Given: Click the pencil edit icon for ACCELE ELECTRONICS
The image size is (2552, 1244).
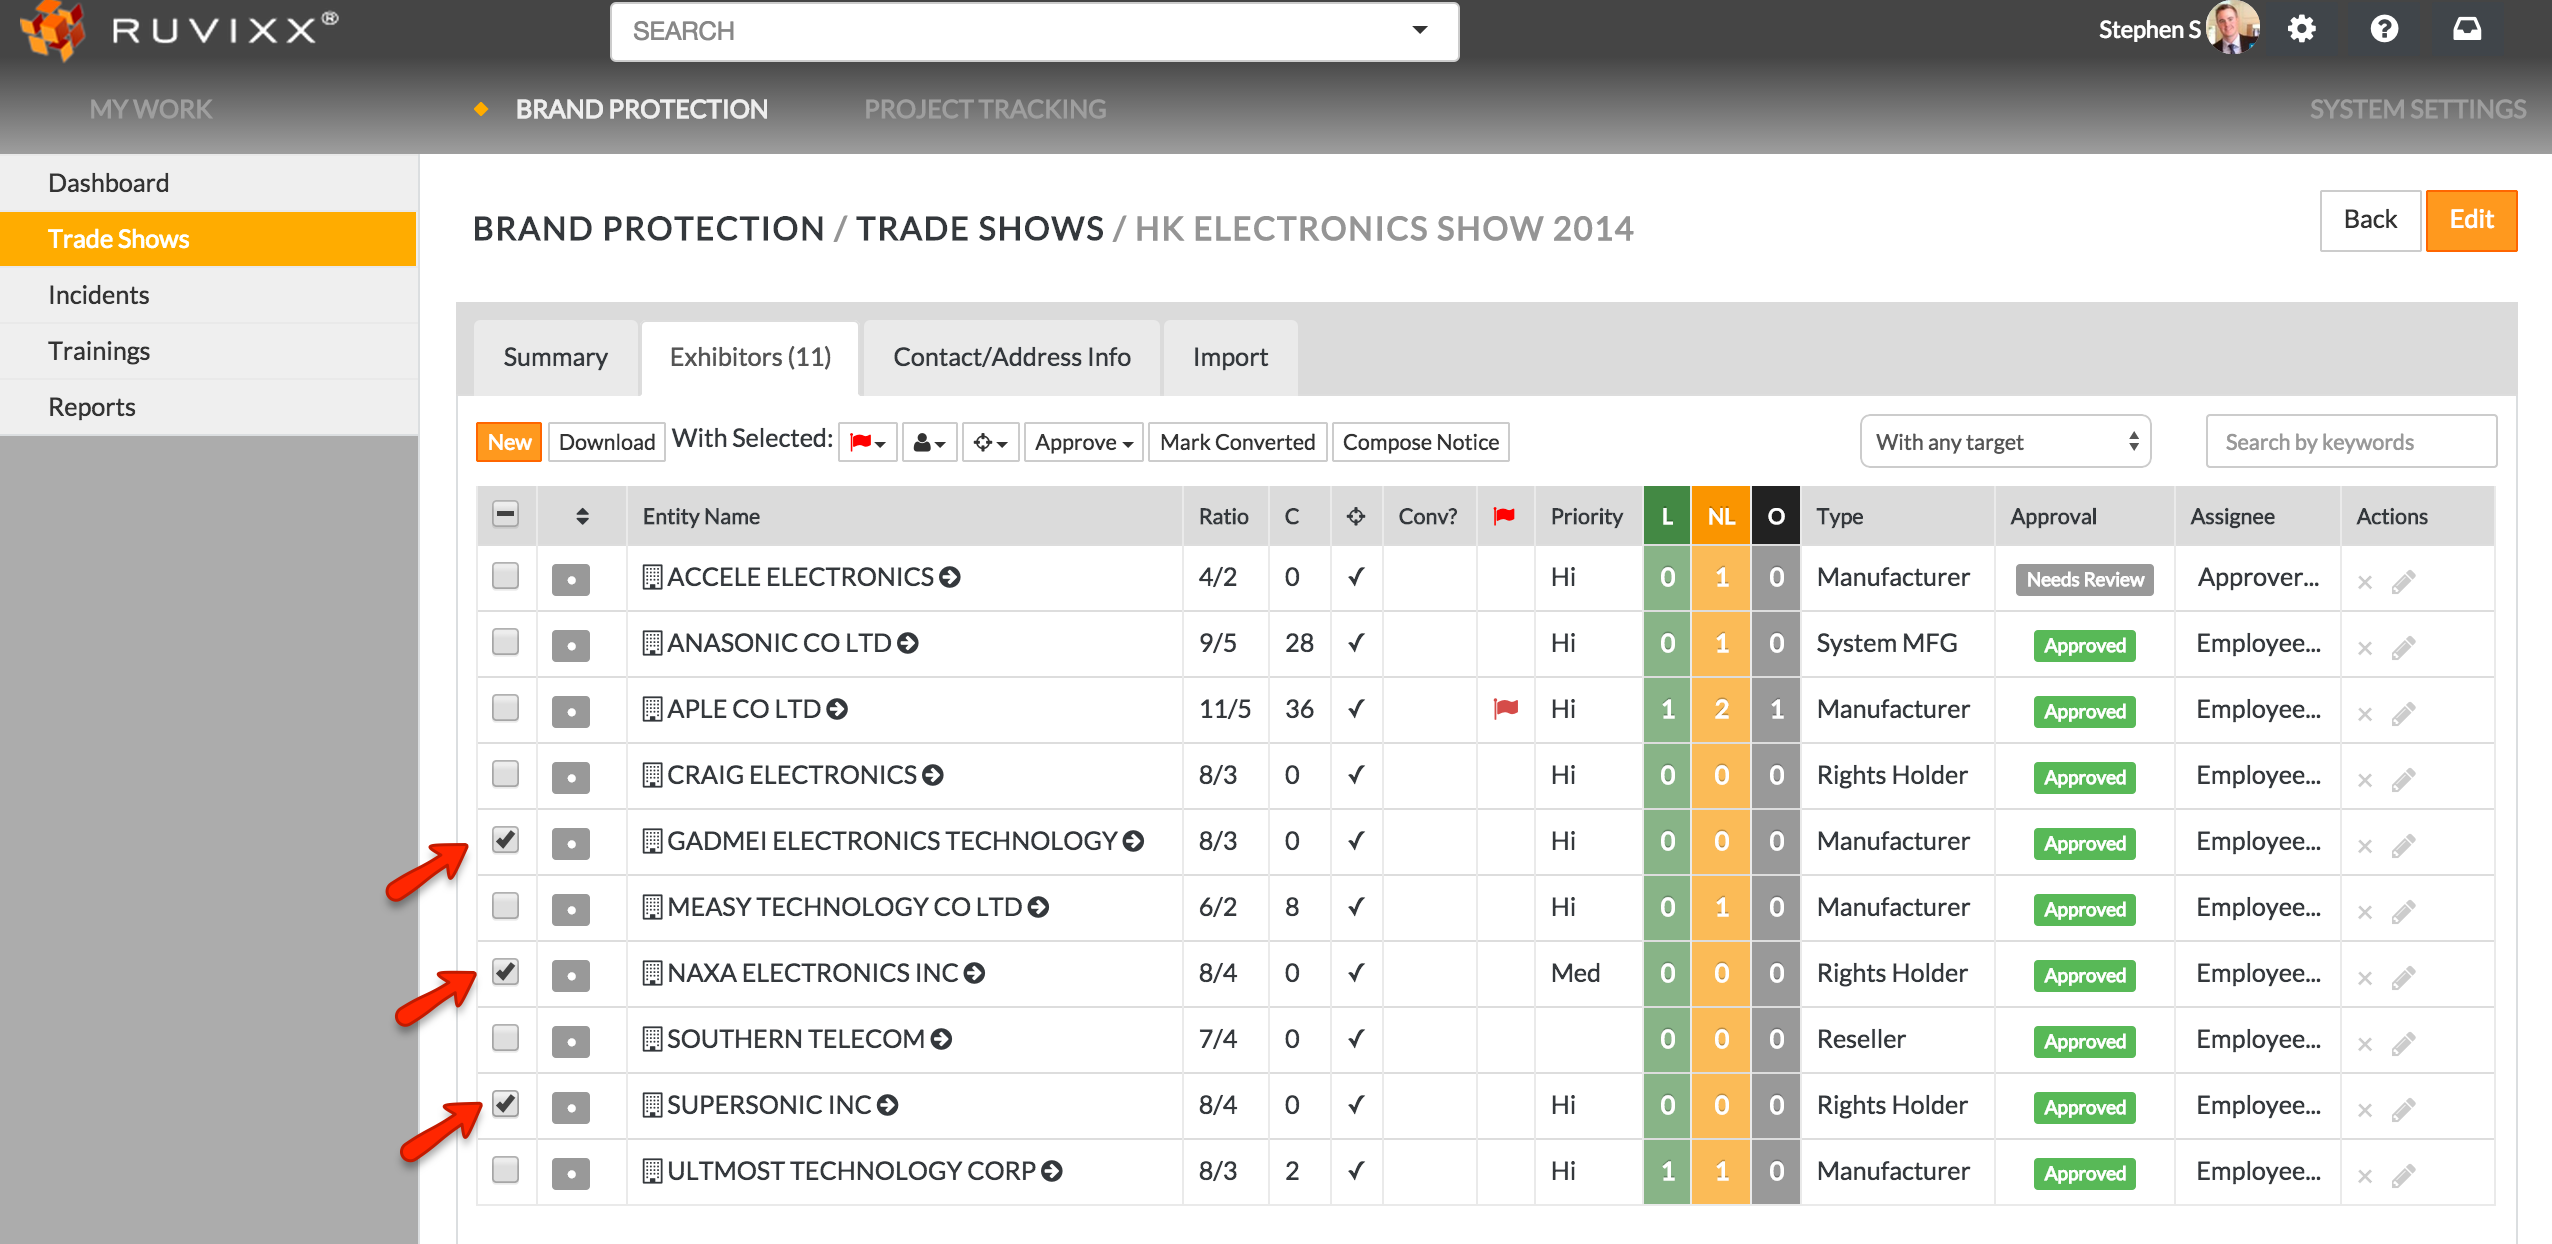Looking at the screenshot, I should (2403, 581).
